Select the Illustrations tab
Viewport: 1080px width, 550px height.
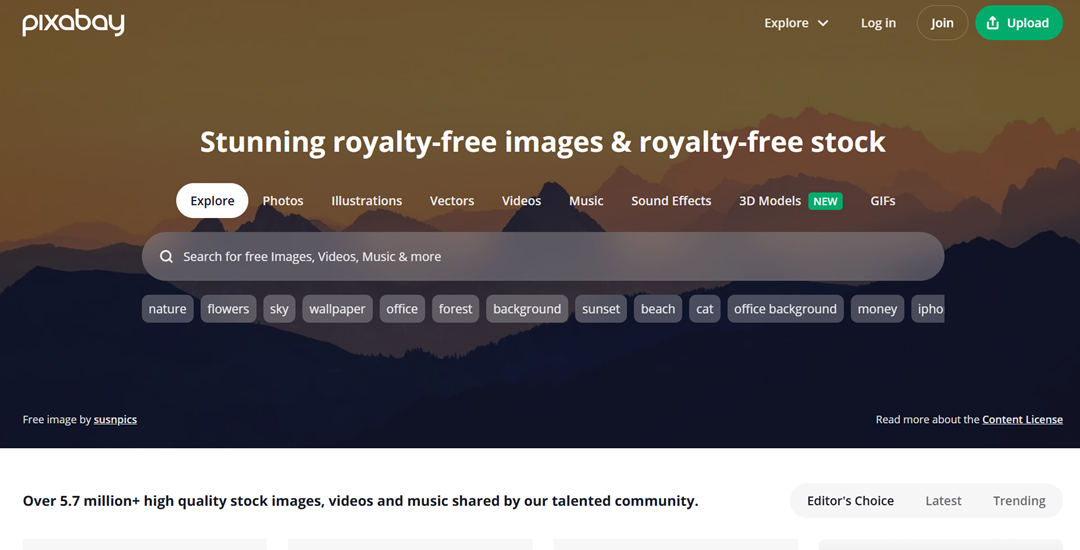[367, 201]
